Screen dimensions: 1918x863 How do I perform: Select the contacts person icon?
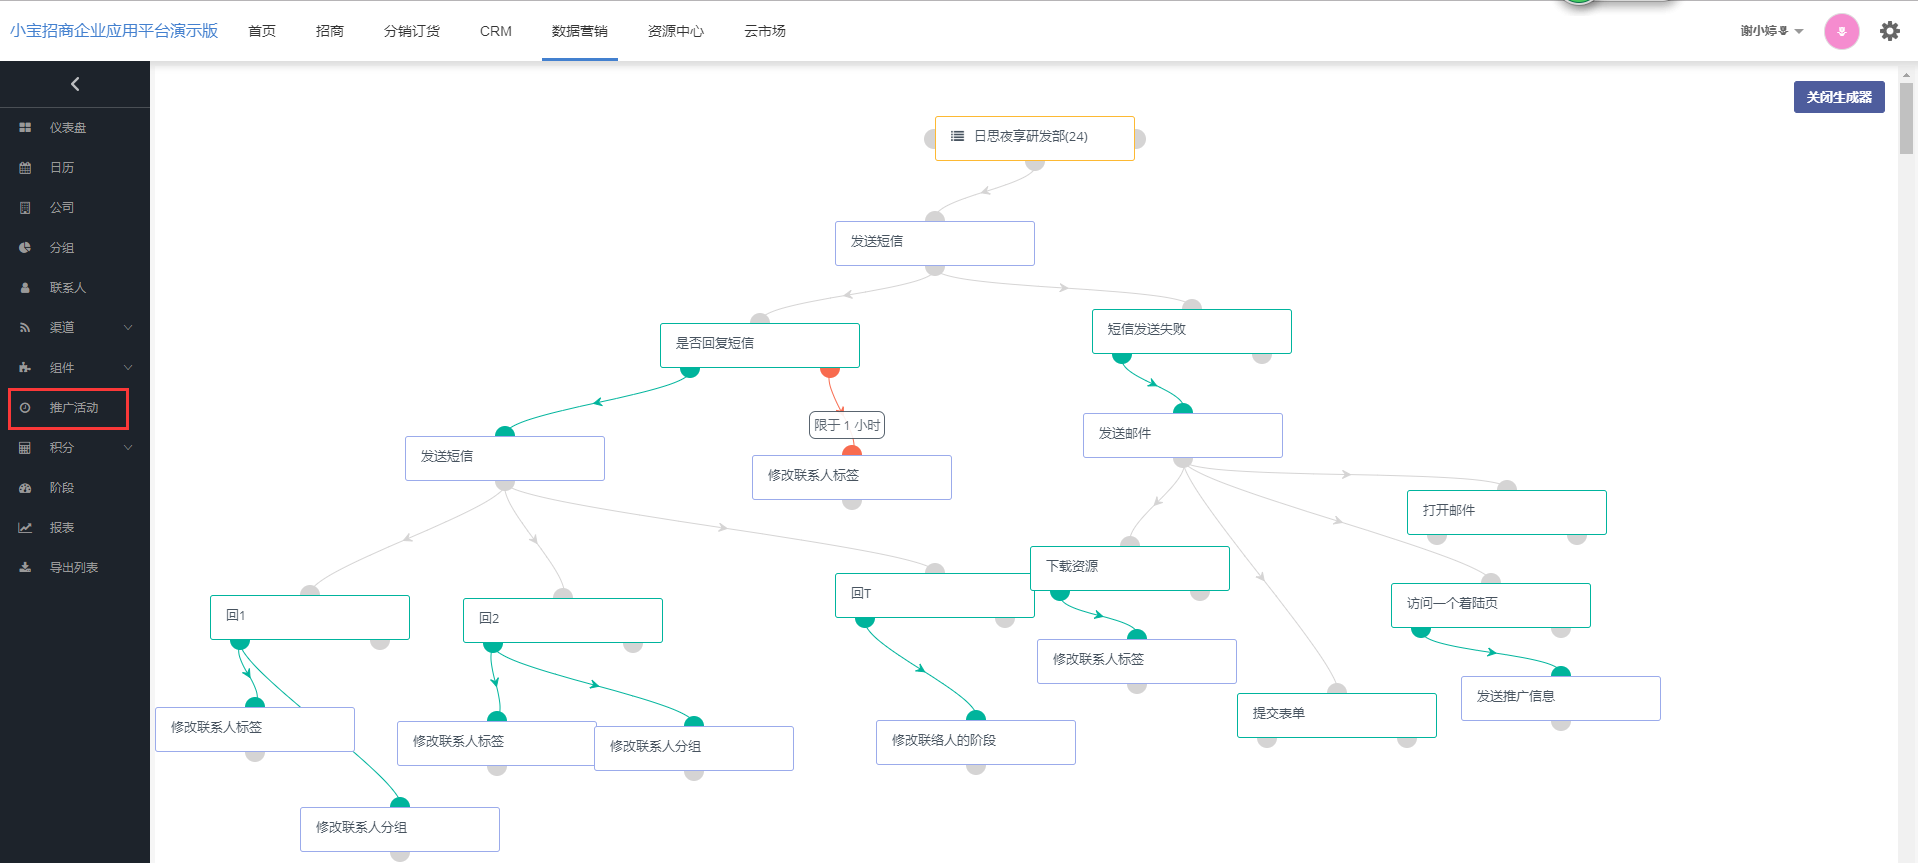point(25,288)
